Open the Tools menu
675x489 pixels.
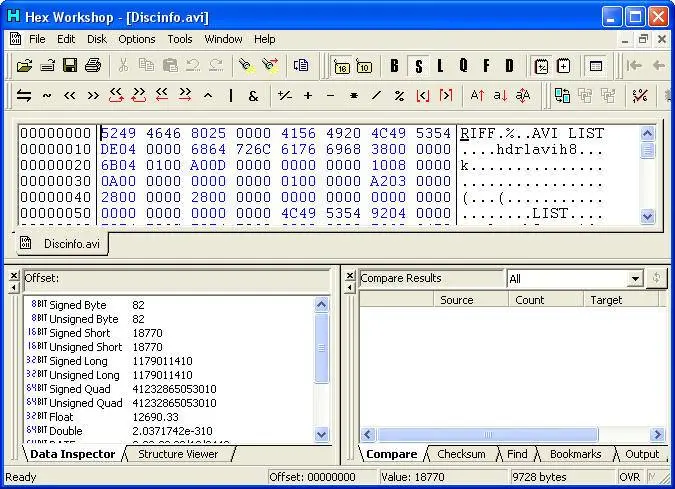(180, 39)
